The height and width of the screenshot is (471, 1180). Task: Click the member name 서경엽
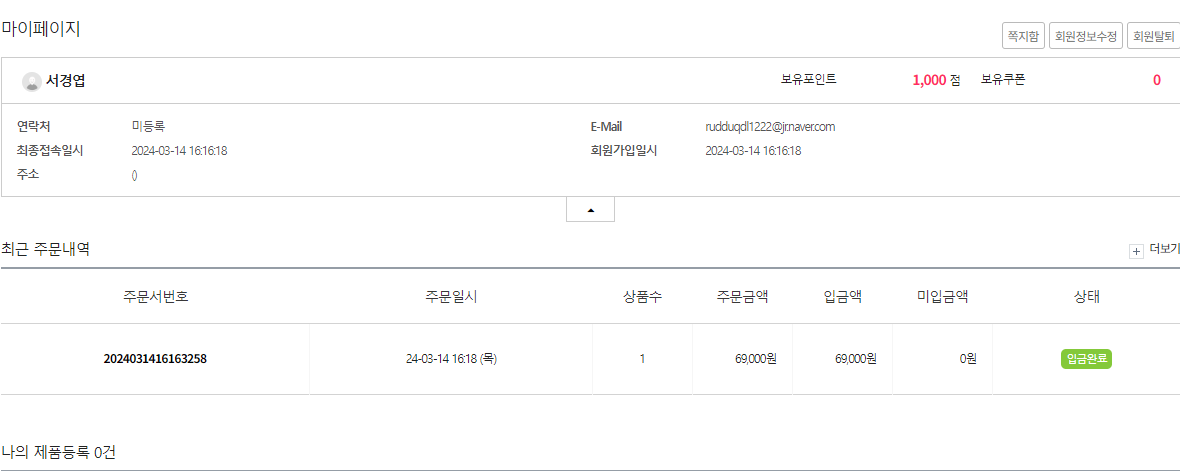66,81
